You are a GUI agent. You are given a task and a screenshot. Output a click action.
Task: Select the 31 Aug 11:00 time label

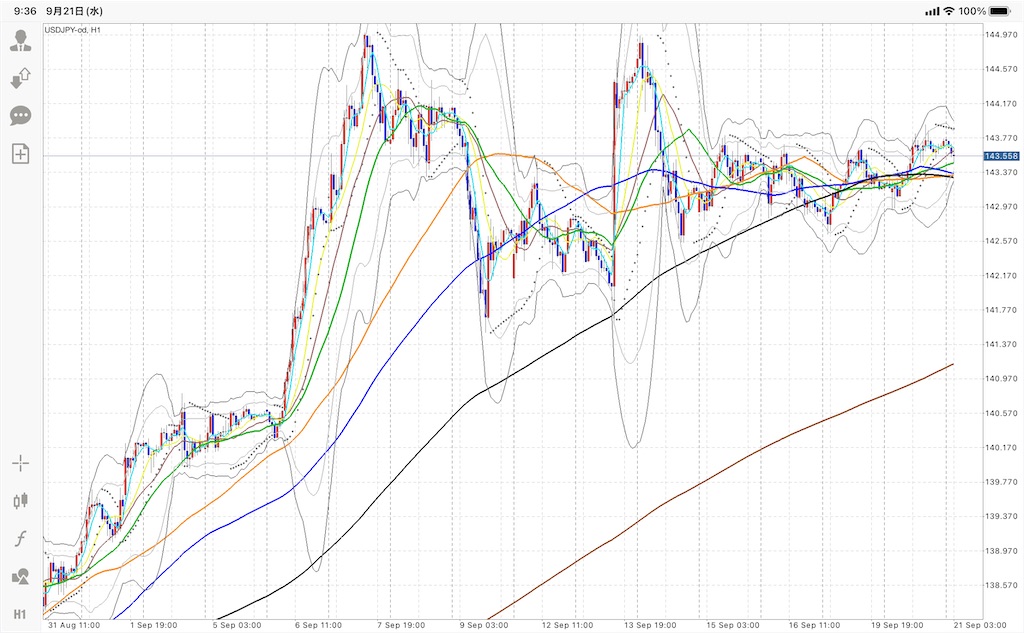[x=74, y=625]
